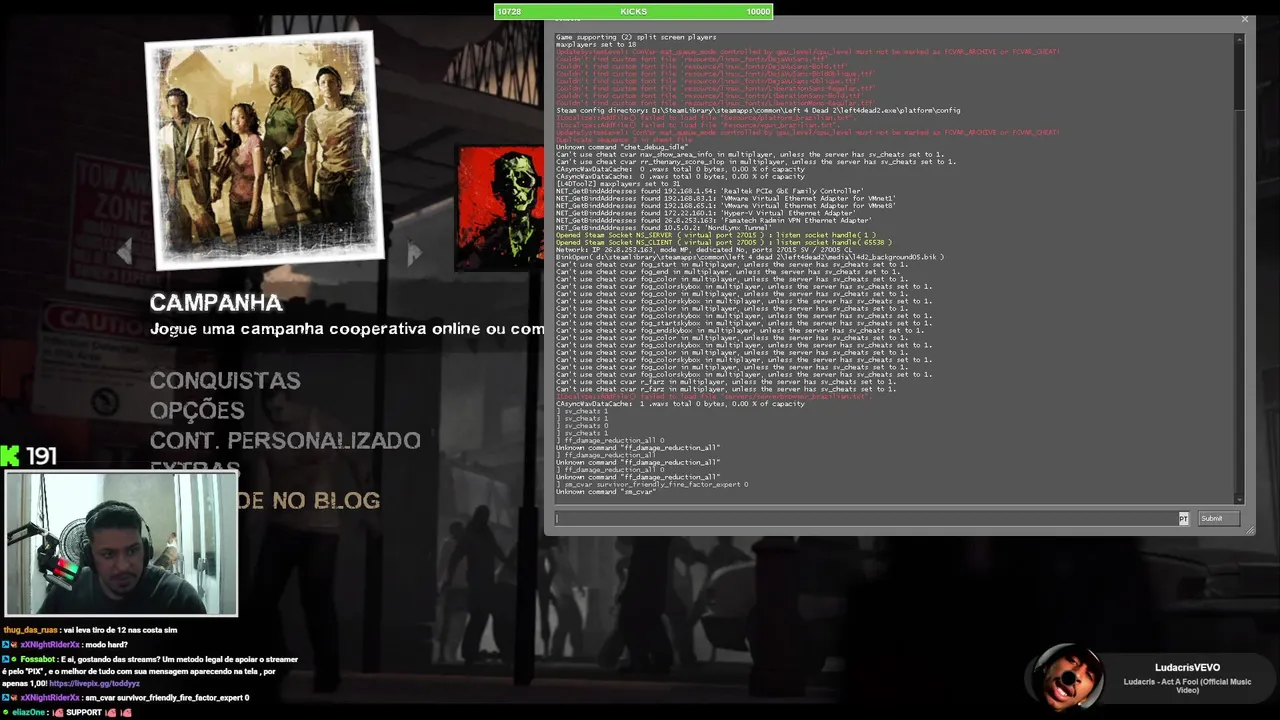Viewport: 1280px width, 720px height.
Task: Click the right arrow beside campaign poster
Action: [415, 254]
